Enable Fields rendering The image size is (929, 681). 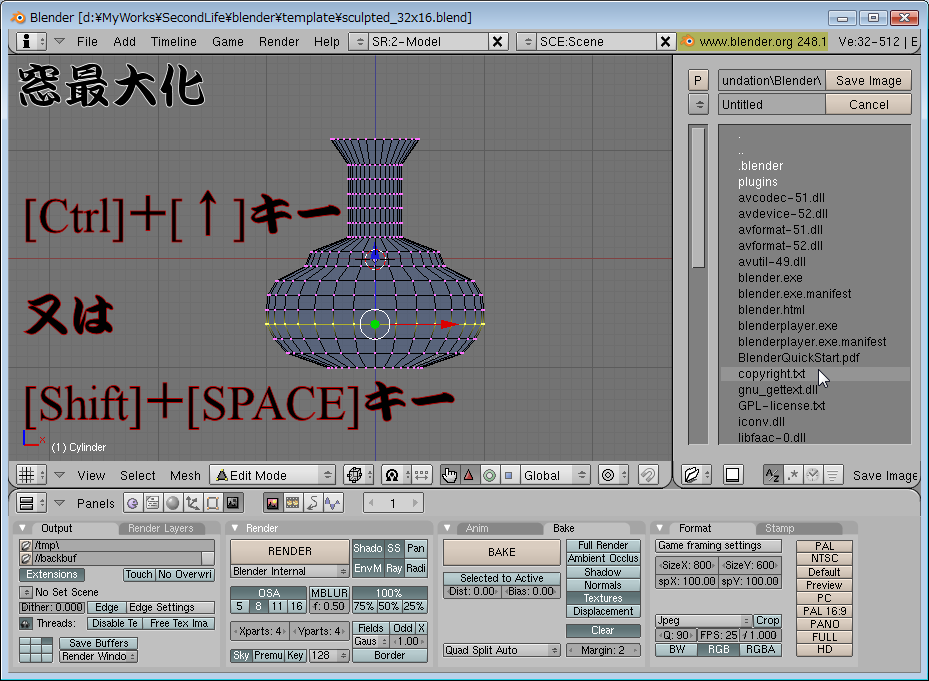point(371,628)
